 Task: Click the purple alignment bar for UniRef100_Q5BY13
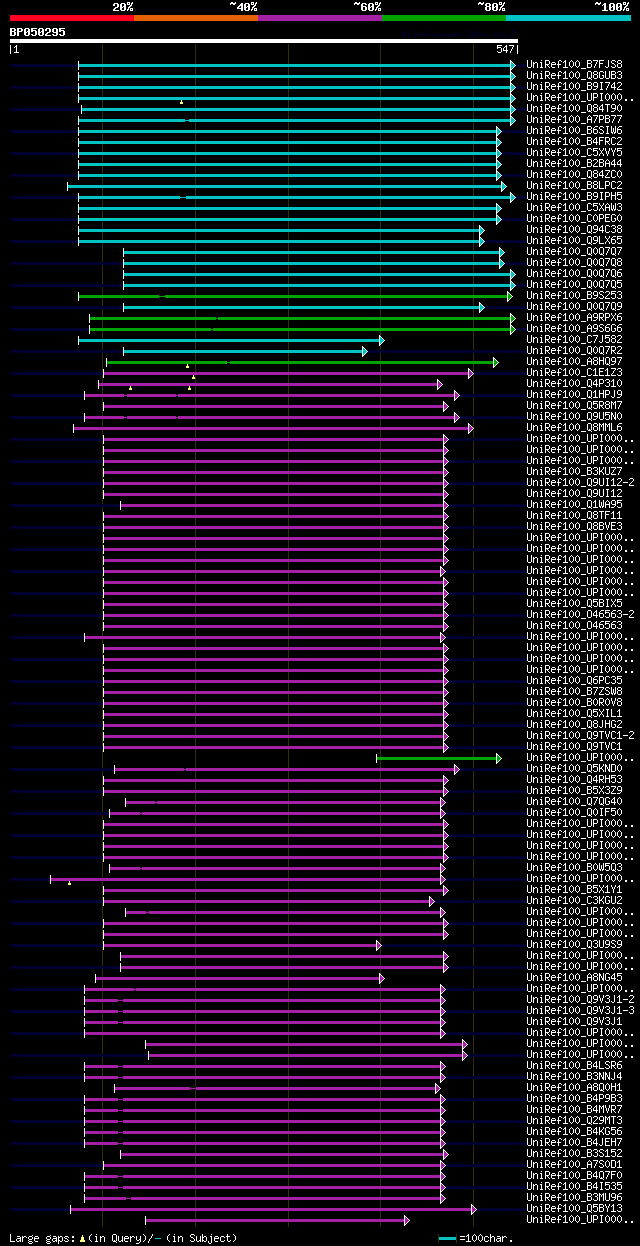[x=273, y=1209]
